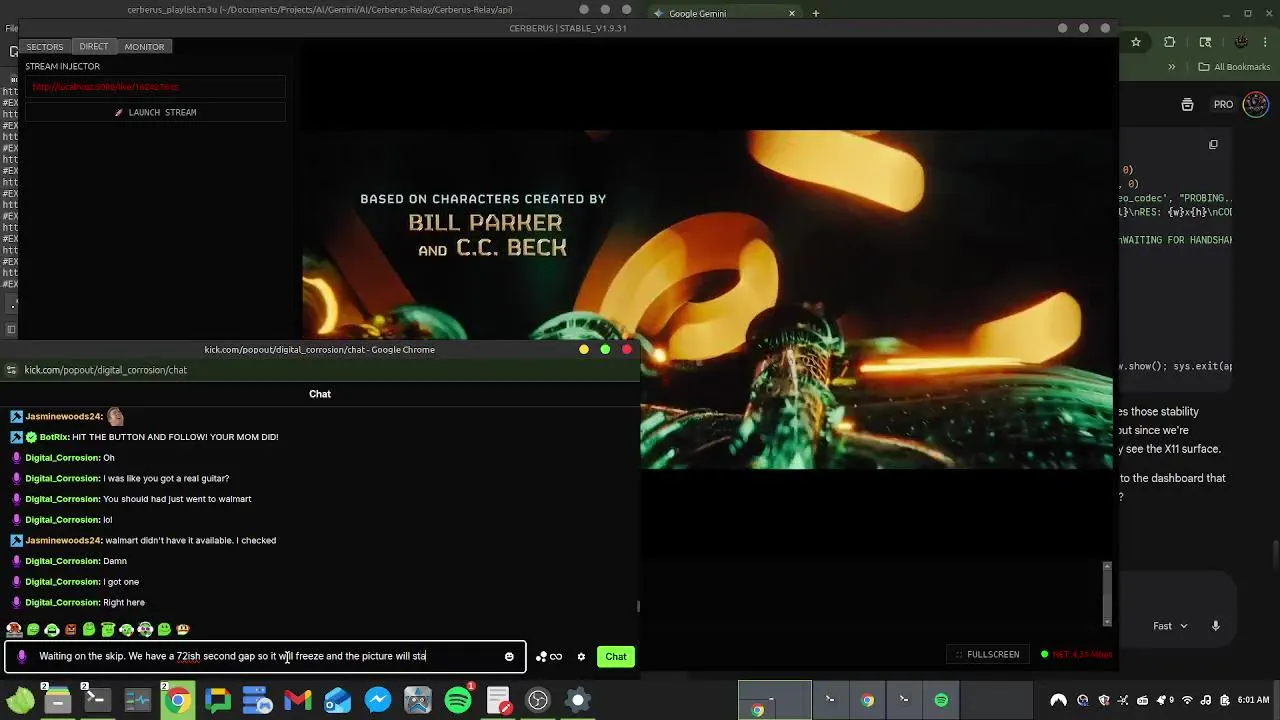Viewport: 1280px width, 720px height.
Task: Click the LAUNCH STREAM button
Action: click(155, 113)
